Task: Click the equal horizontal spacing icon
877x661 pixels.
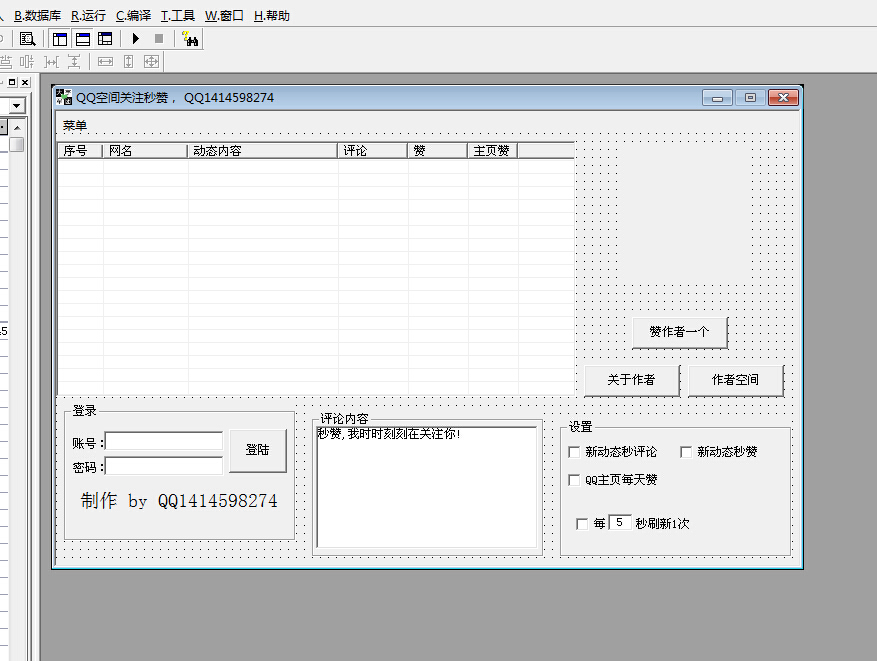Action: [x=51, y=62]
